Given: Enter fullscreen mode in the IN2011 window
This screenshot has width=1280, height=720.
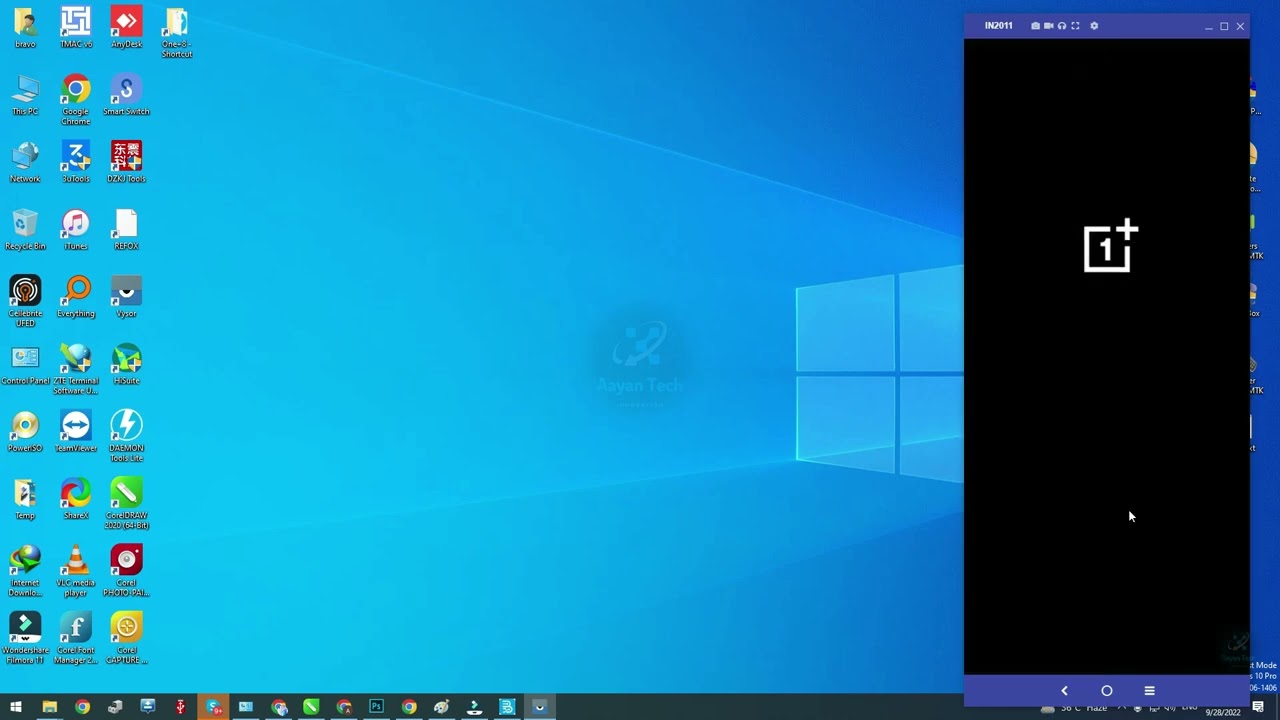Looking at the screenshot, I should click(1075, 26).
